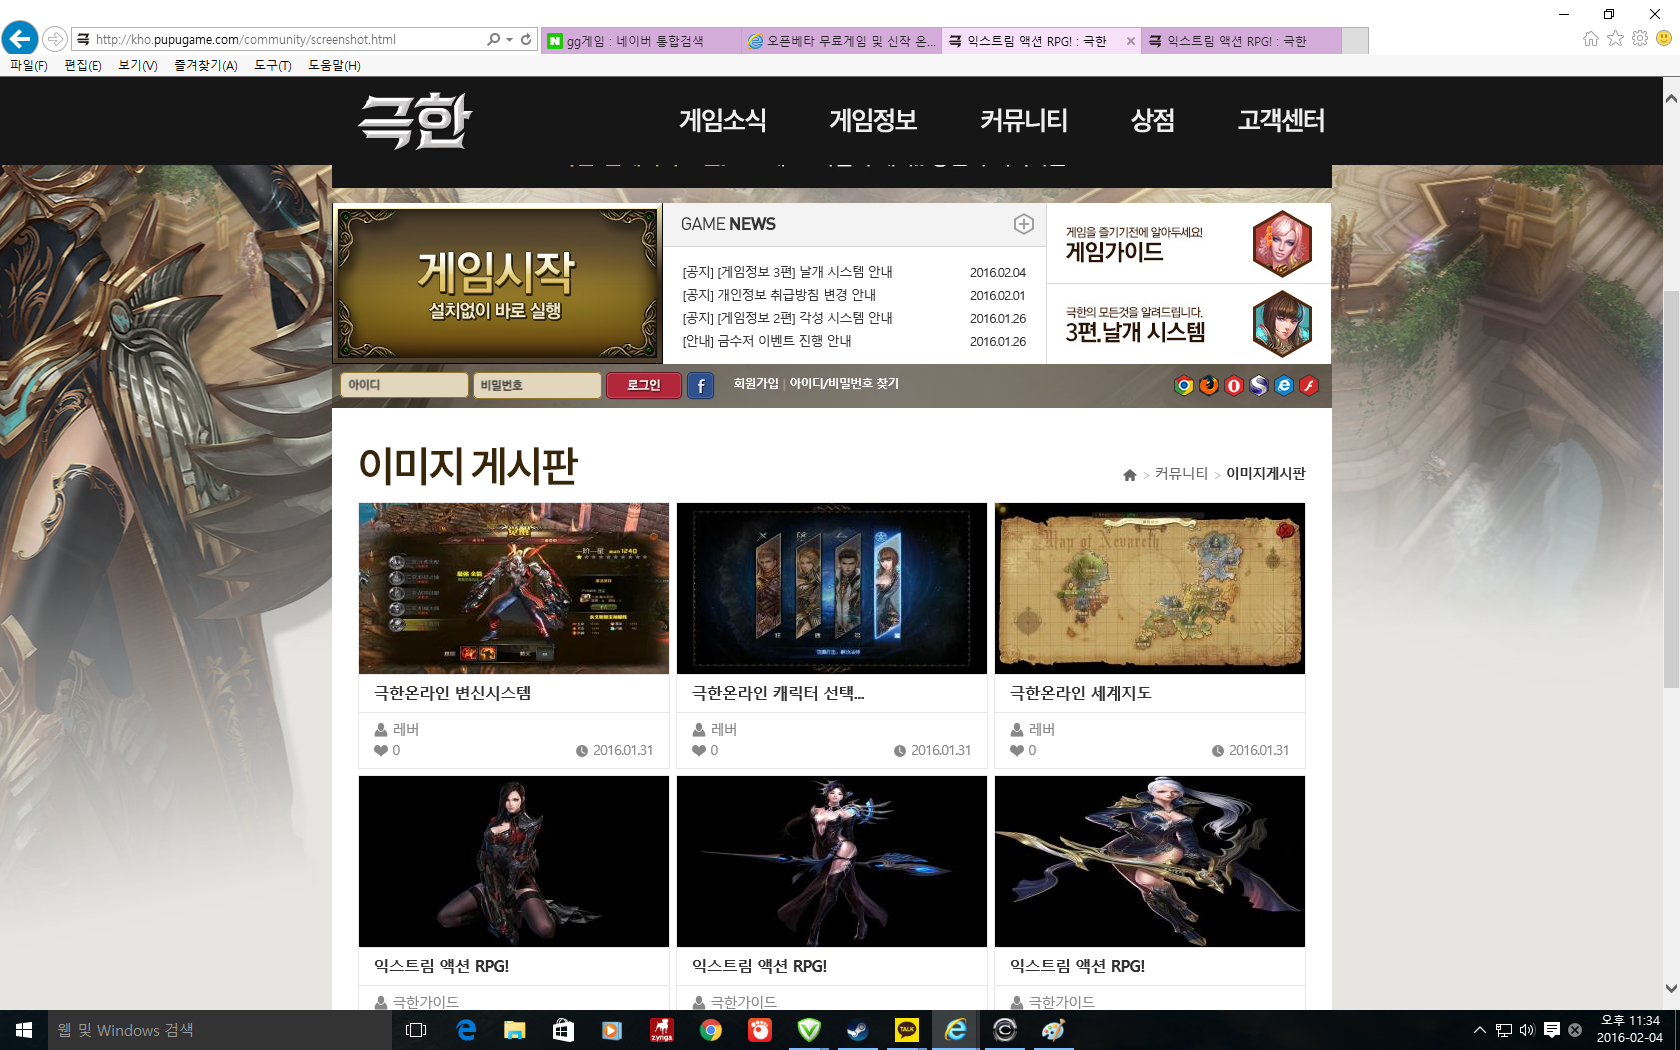Open more GAME NEWS with plus icon
This screenshot has width=1680, height=1050.
(1023, 224)
